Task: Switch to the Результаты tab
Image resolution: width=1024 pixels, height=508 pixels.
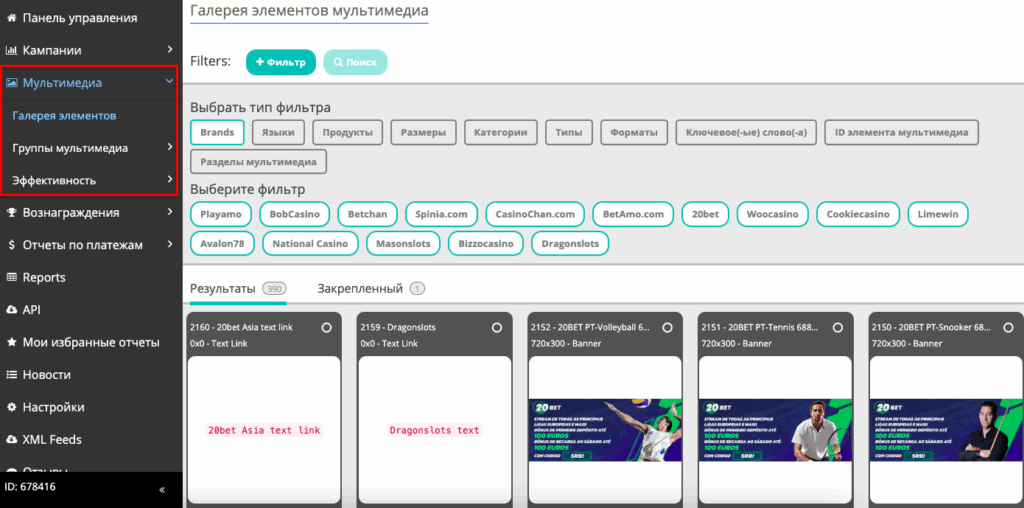Action: point(238,289)
